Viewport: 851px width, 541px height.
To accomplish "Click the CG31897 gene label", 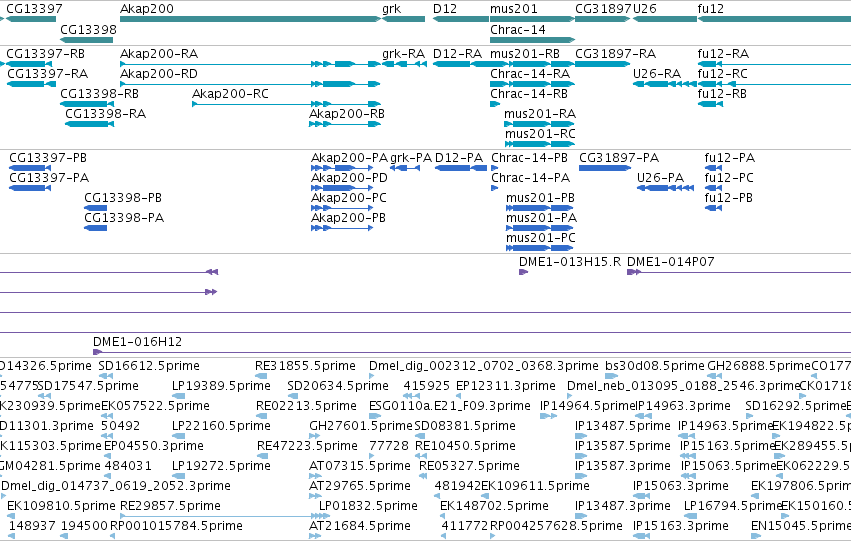I will tap(603, 9).
